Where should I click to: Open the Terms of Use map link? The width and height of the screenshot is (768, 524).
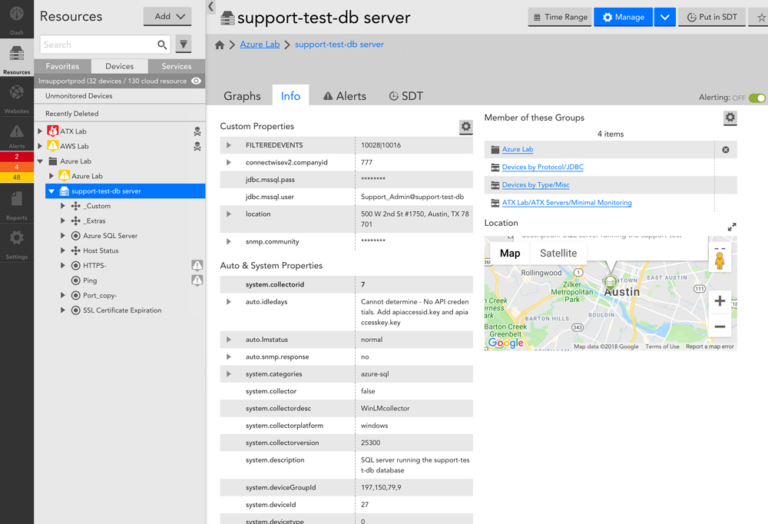[x=662, y=346]
